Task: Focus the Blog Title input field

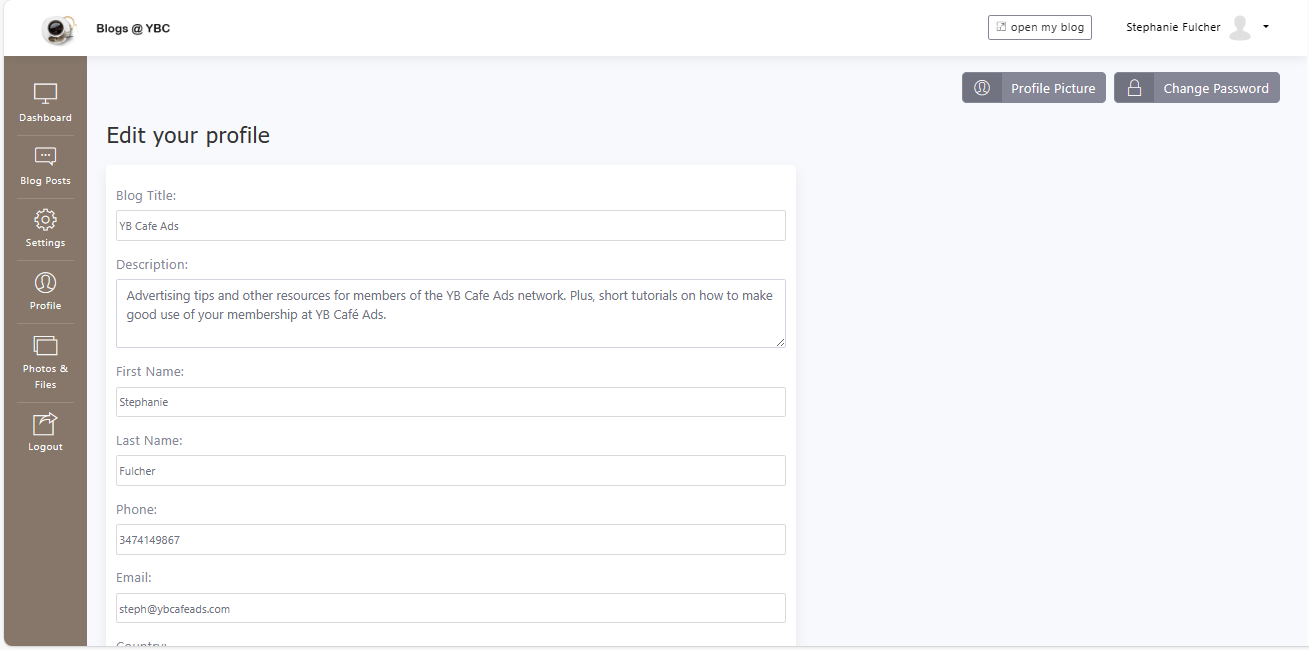Action: [451, 226]
